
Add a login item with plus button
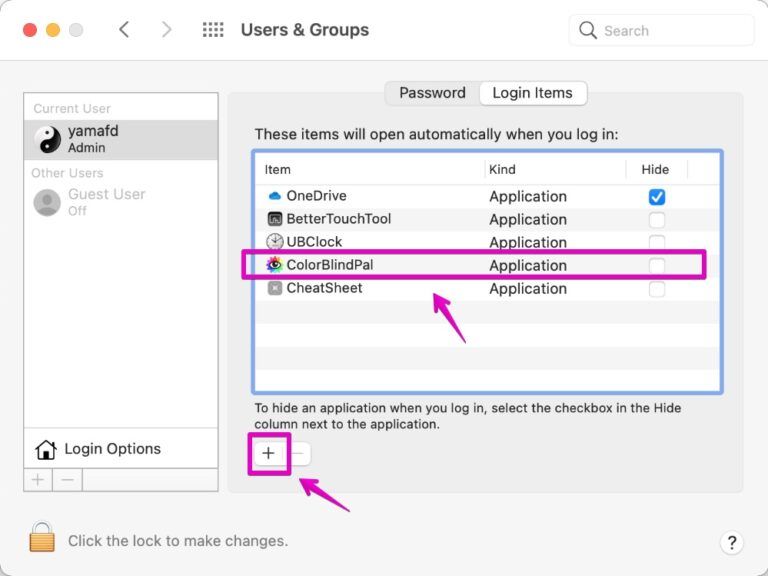(268, 453)
